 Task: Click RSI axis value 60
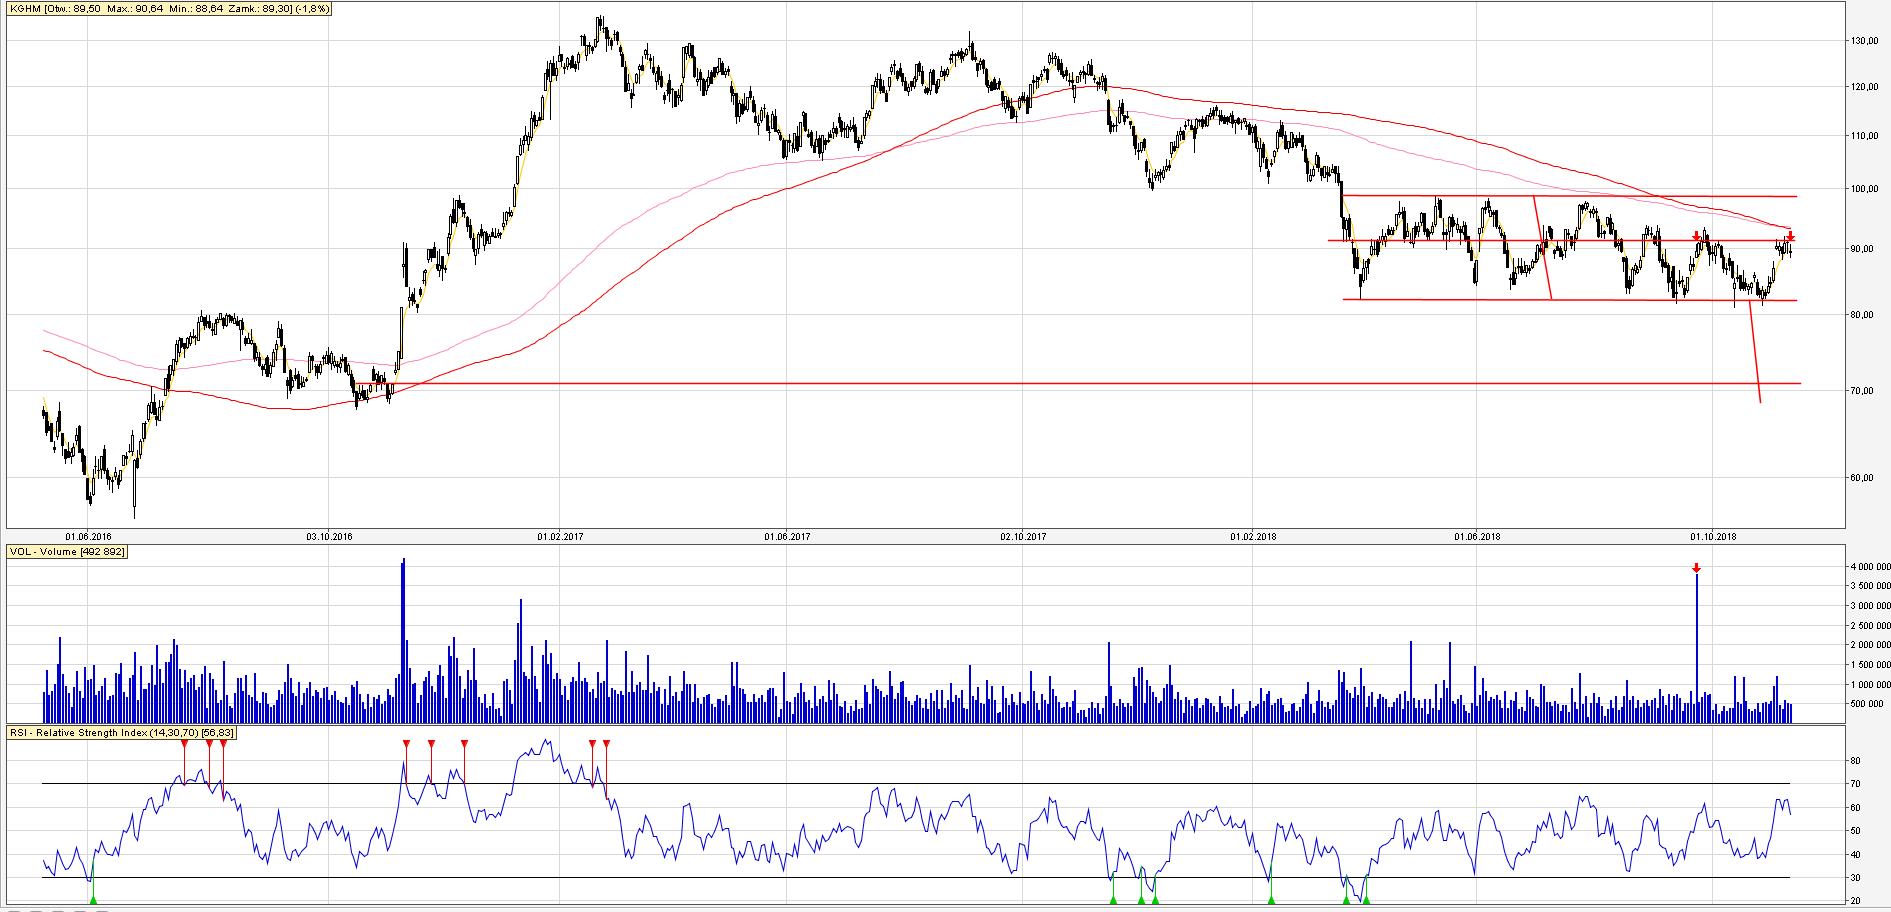1856,808
